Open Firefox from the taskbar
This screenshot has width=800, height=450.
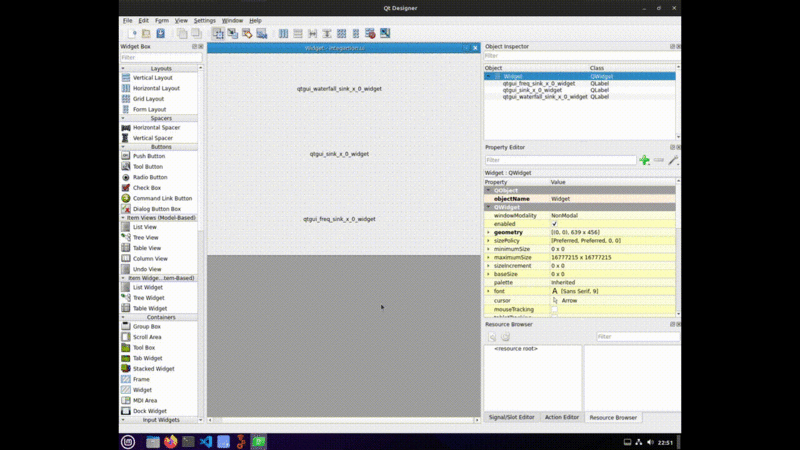coord(170,442)
